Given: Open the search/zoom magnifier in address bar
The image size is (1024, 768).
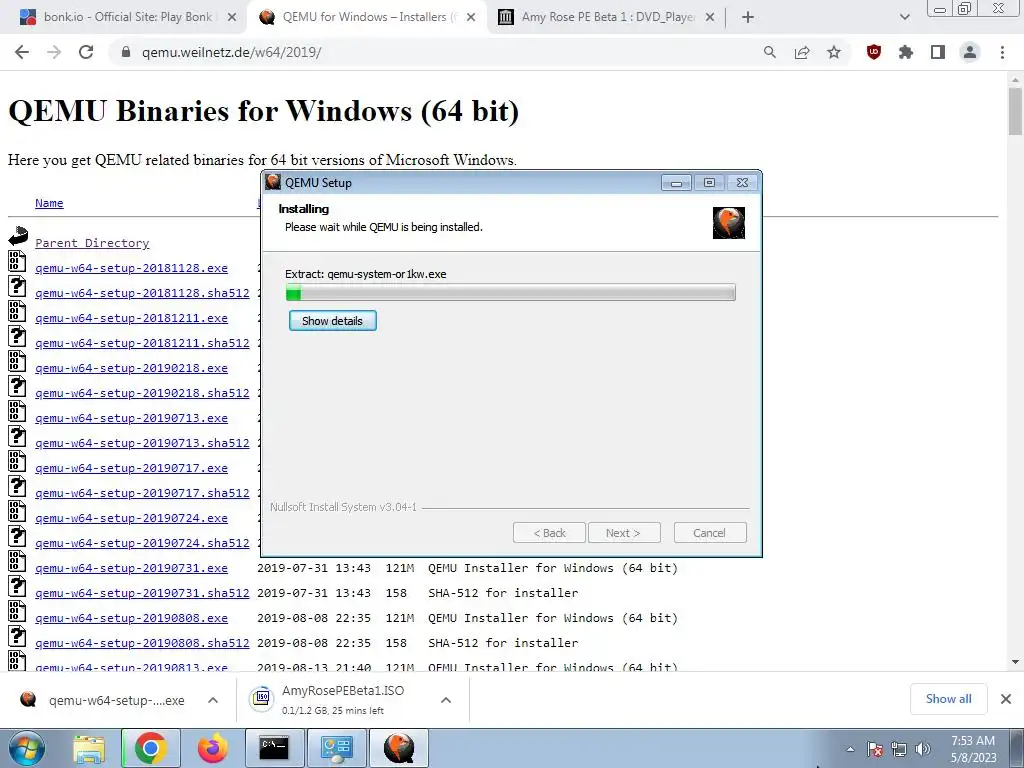Looking at the screenshot, I should coord(770,52).
